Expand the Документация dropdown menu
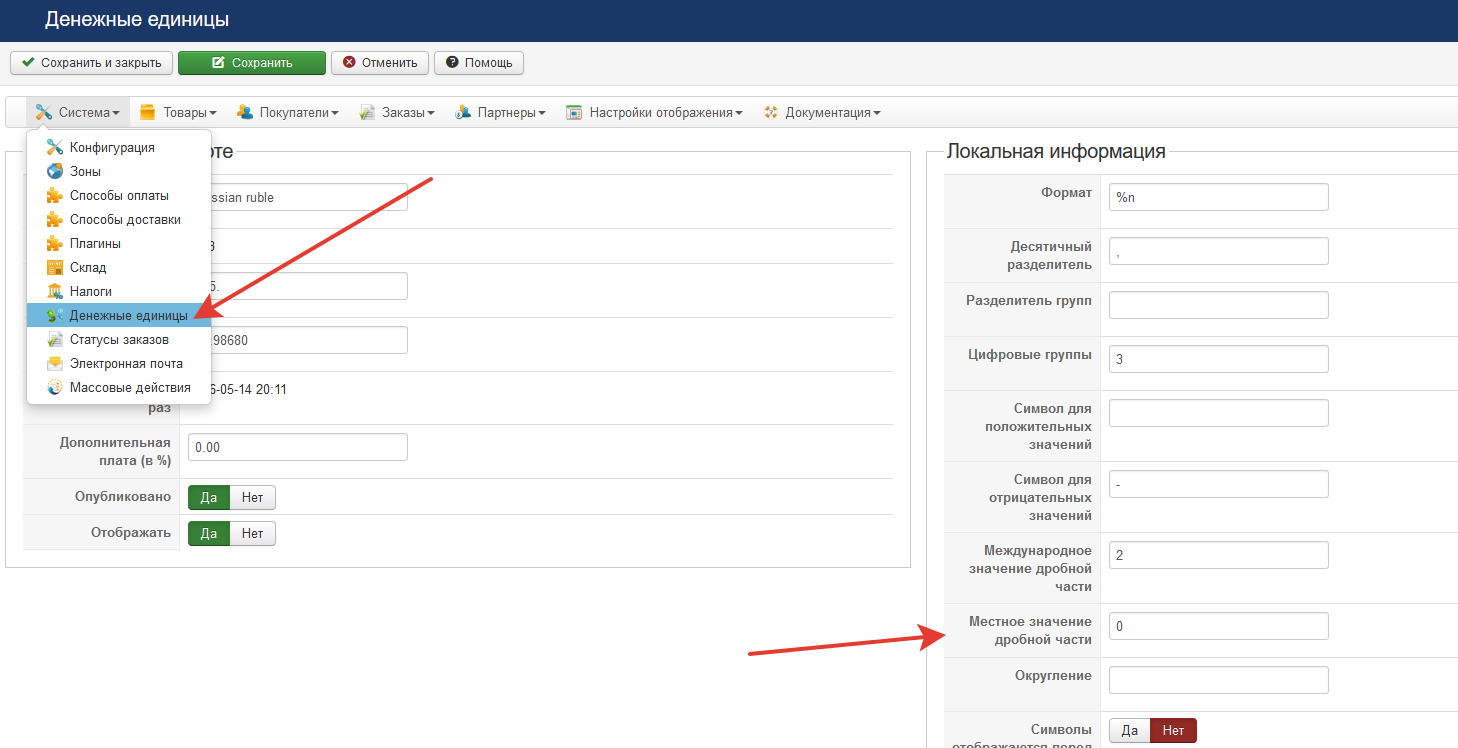The height and width of the screenshot is (748, 1458). point(821,112)
